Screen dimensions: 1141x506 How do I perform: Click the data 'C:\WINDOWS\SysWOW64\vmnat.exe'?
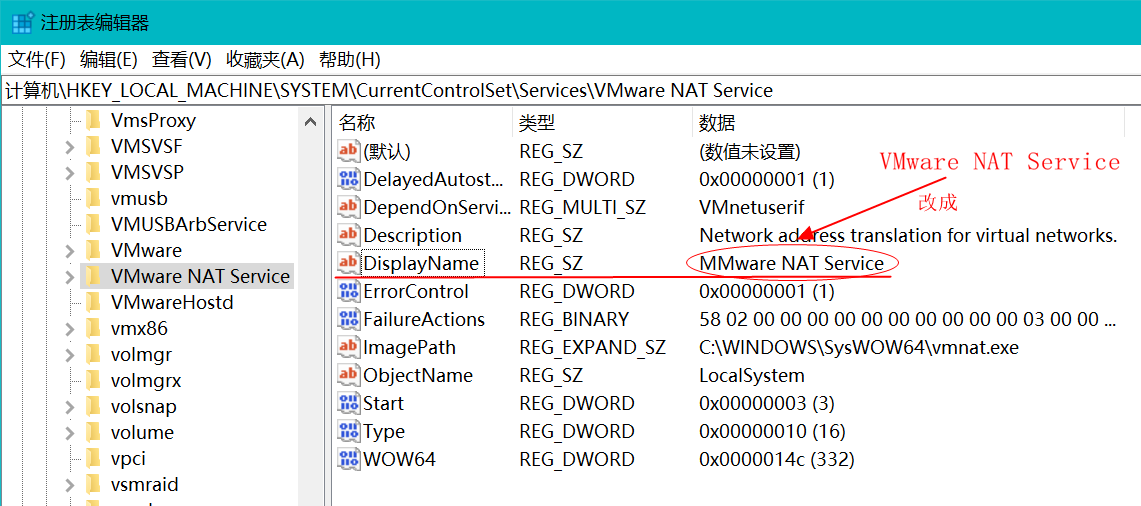pyautogui.click(x=859, y=347)
